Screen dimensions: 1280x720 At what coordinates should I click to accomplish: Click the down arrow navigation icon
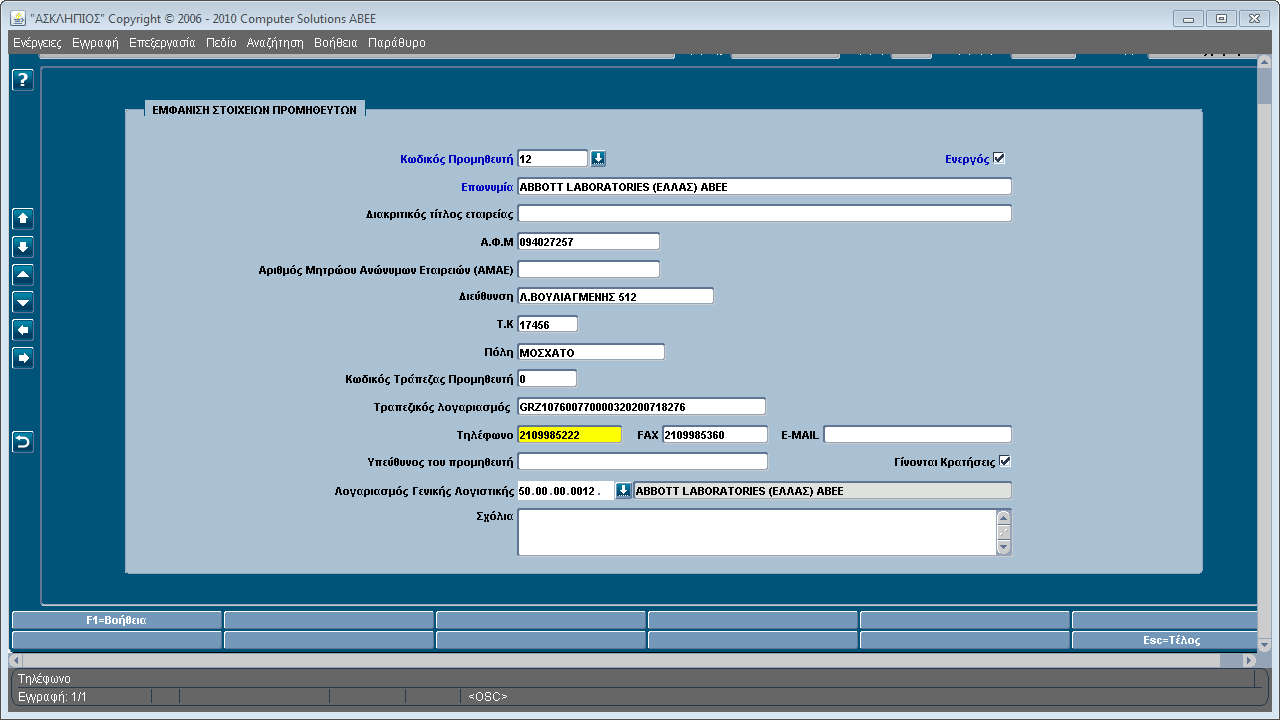point(23,246)
